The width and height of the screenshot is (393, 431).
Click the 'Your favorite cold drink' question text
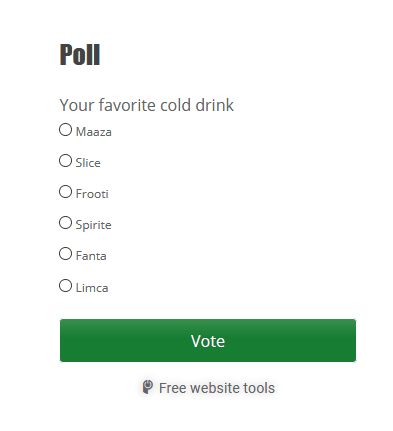tap(147, 105)
